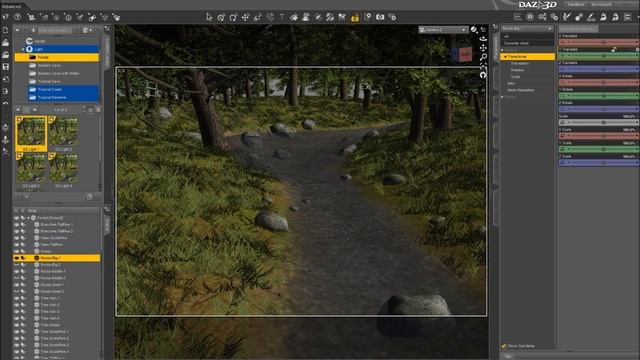The image size is (640, 360).
Task: Toggle selectable arrow of Rocks Big 1
Action: click(x=23, y=258)
